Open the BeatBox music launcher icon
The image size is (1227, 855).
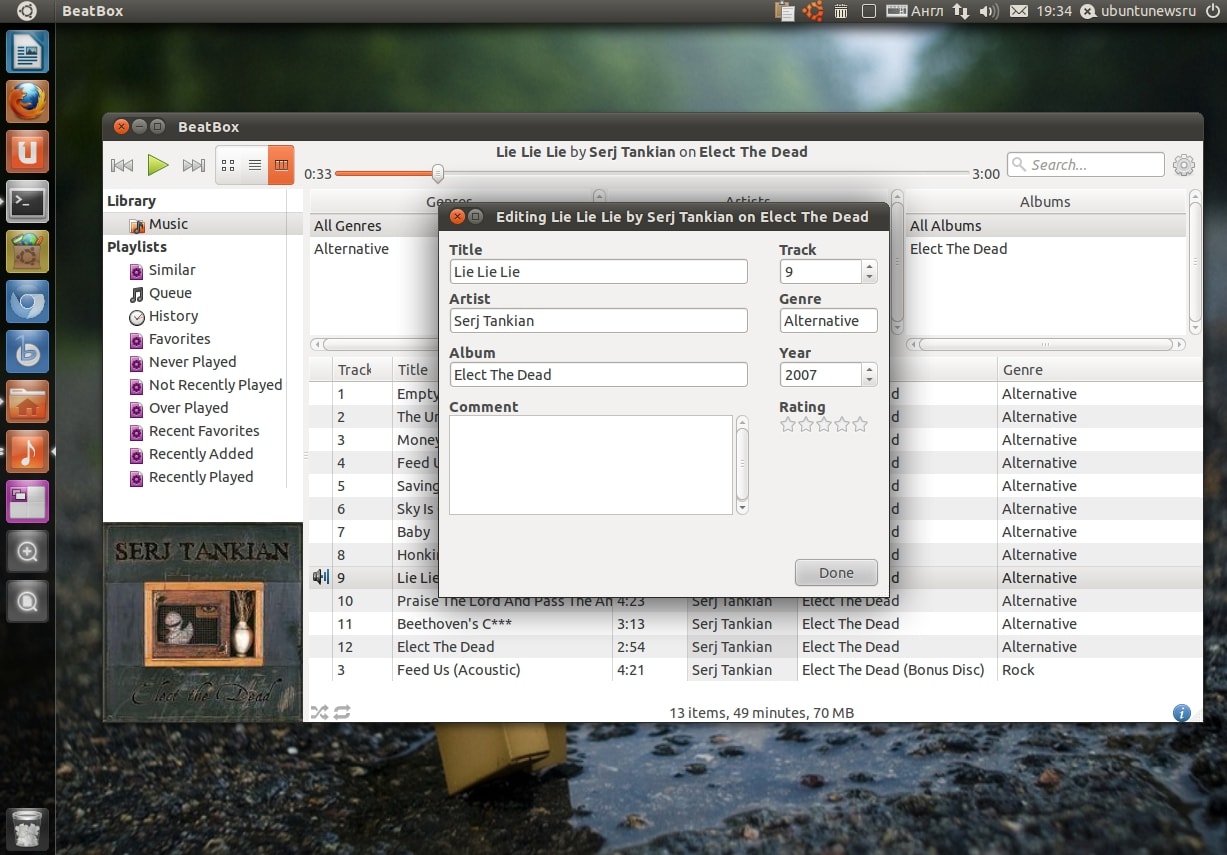point(27,451)
